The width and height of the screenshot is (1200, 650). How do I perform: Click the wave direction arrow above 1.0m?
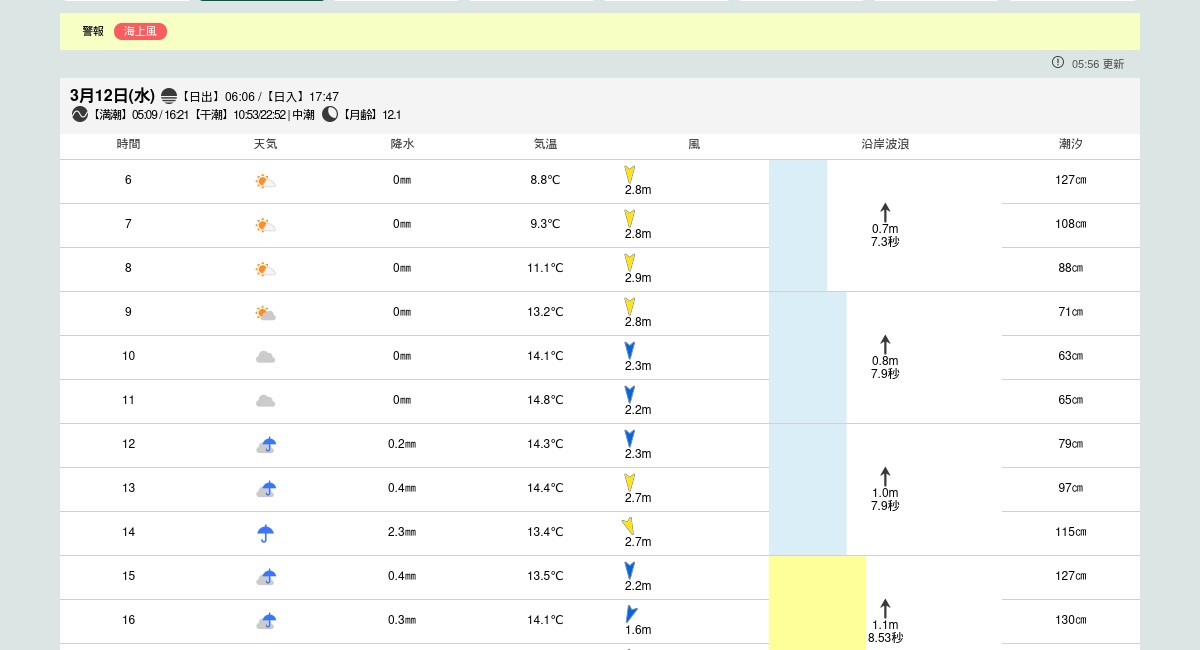(x=885, y=476)
